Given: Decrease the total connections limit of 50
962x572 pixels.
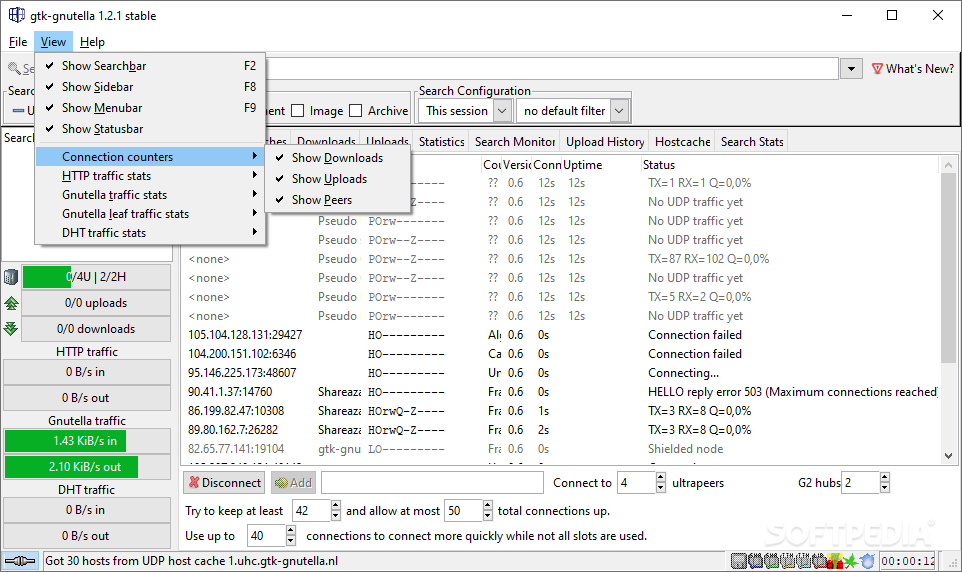Looking at the screenshot, I should point(487,516).
